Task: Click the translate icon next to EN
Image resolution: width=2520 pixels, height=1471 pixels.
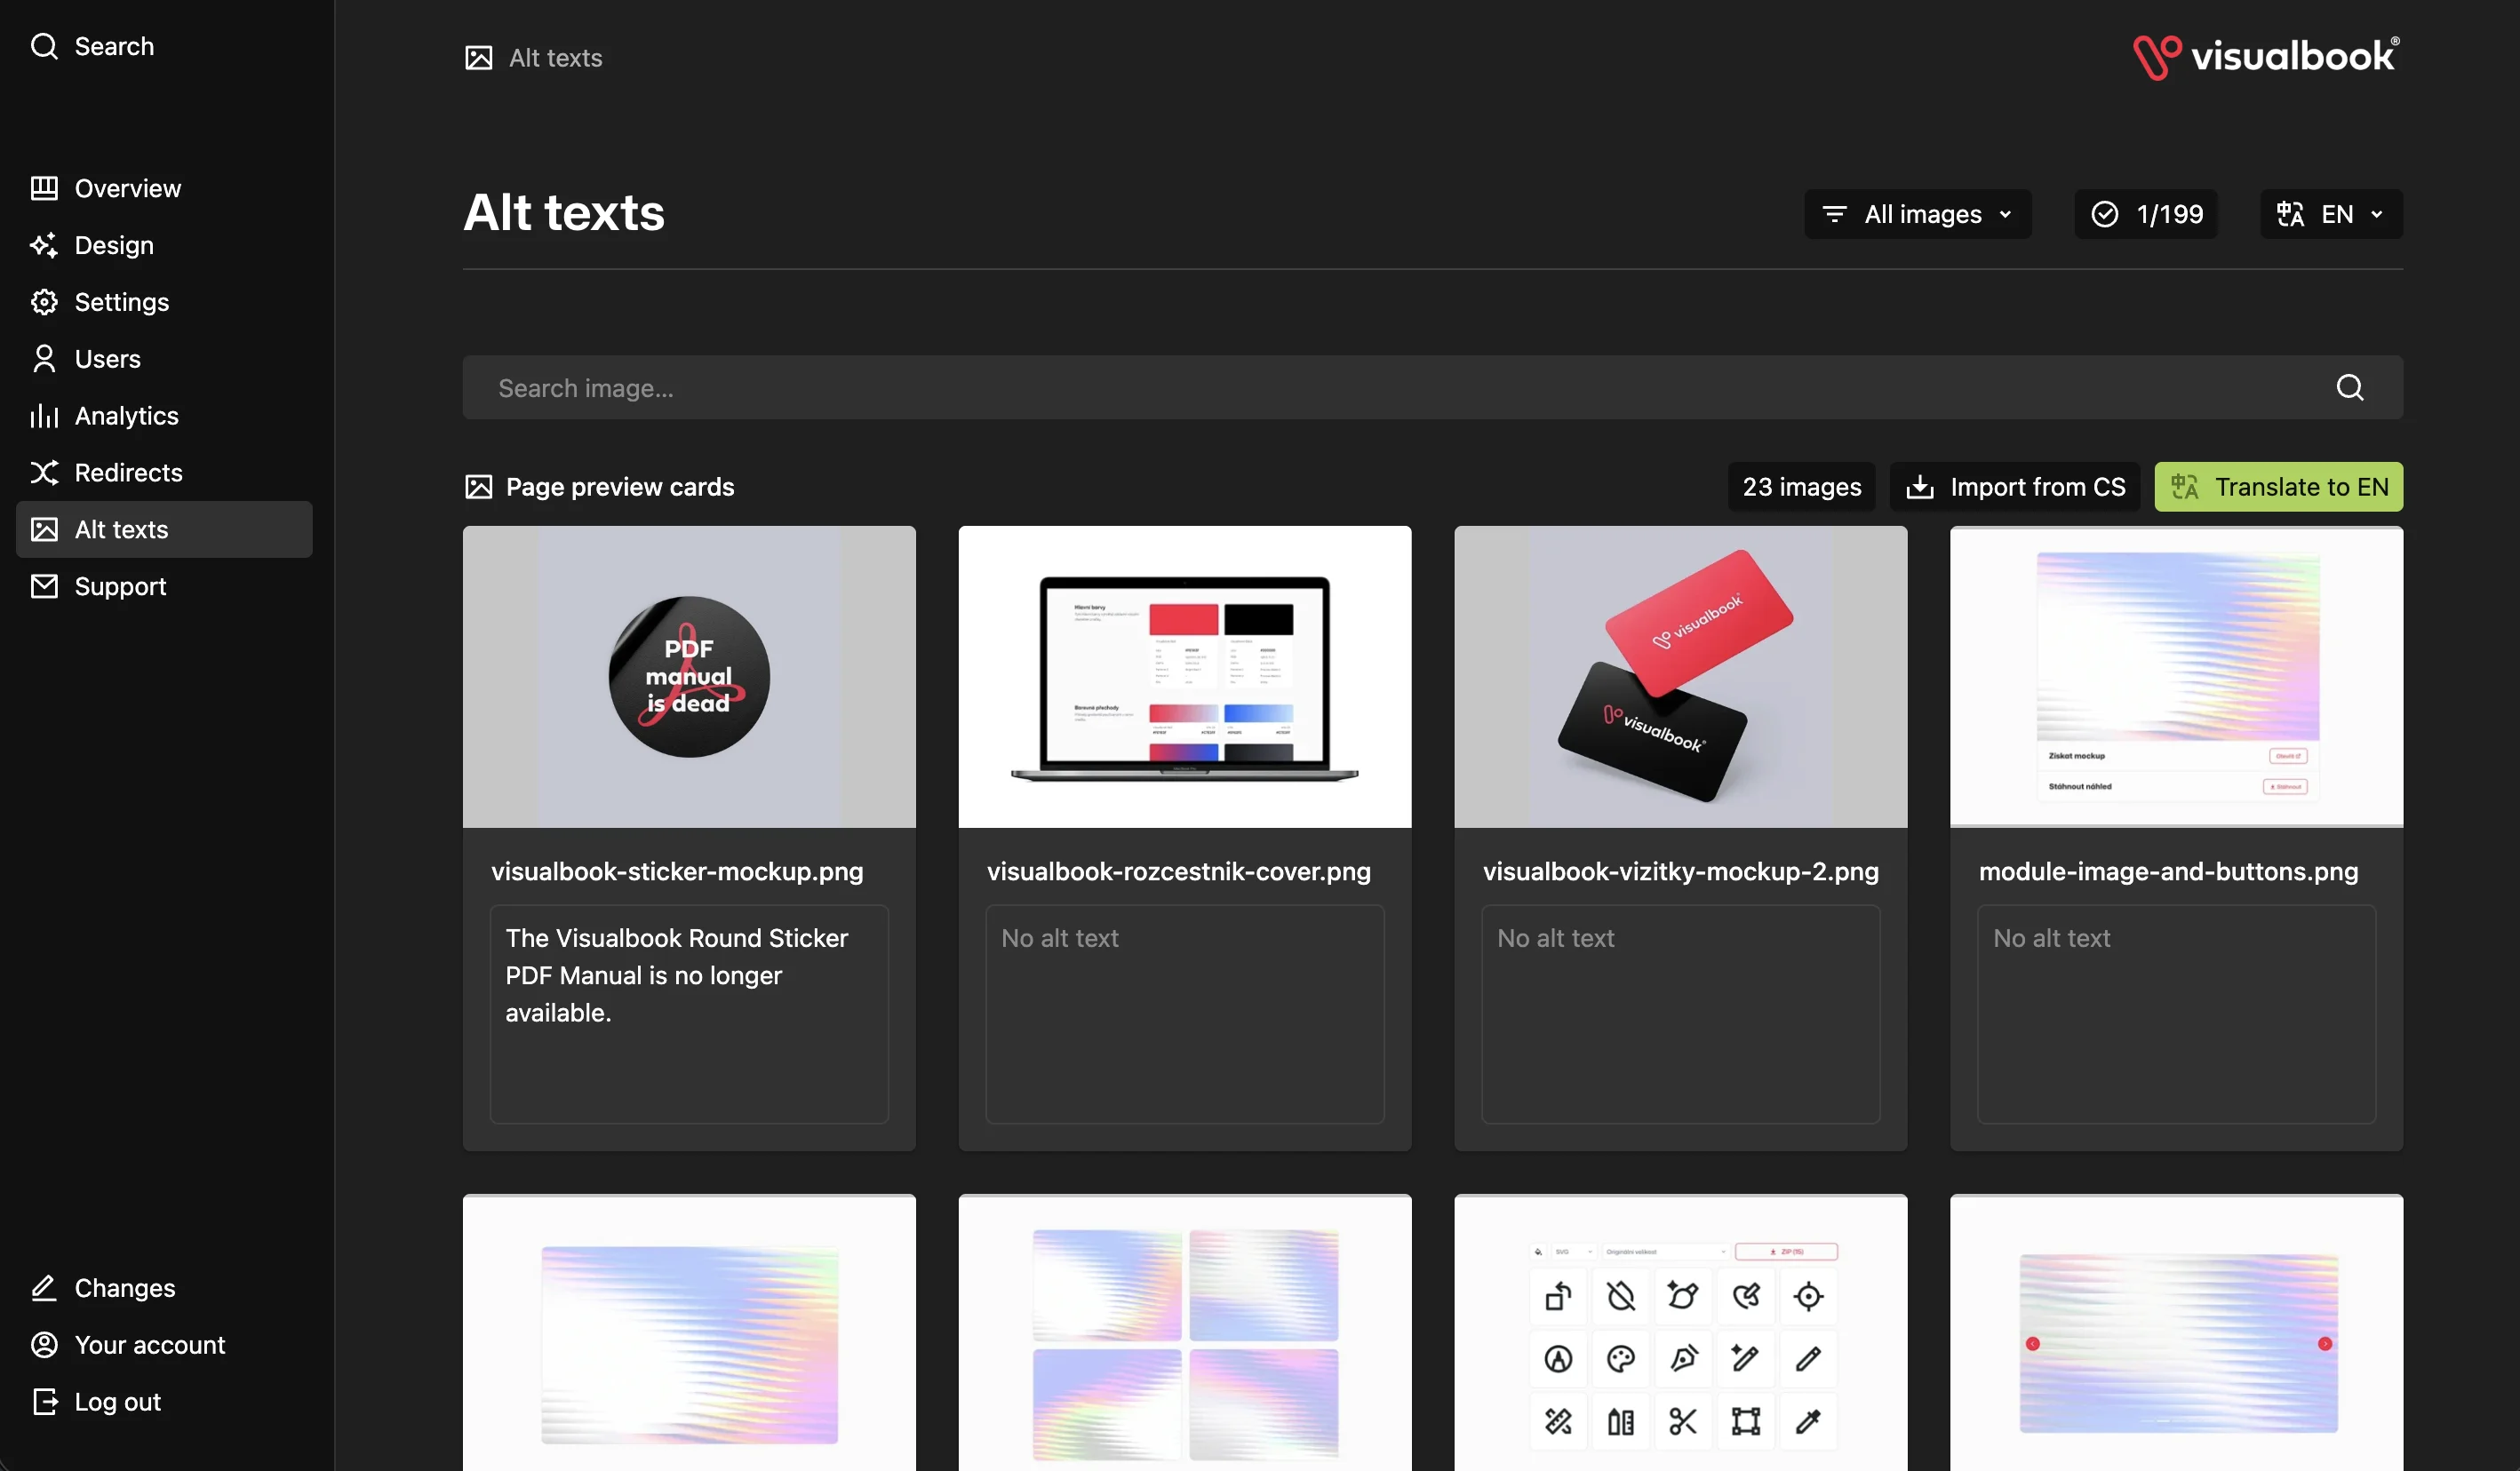Action: point(2290,214)
